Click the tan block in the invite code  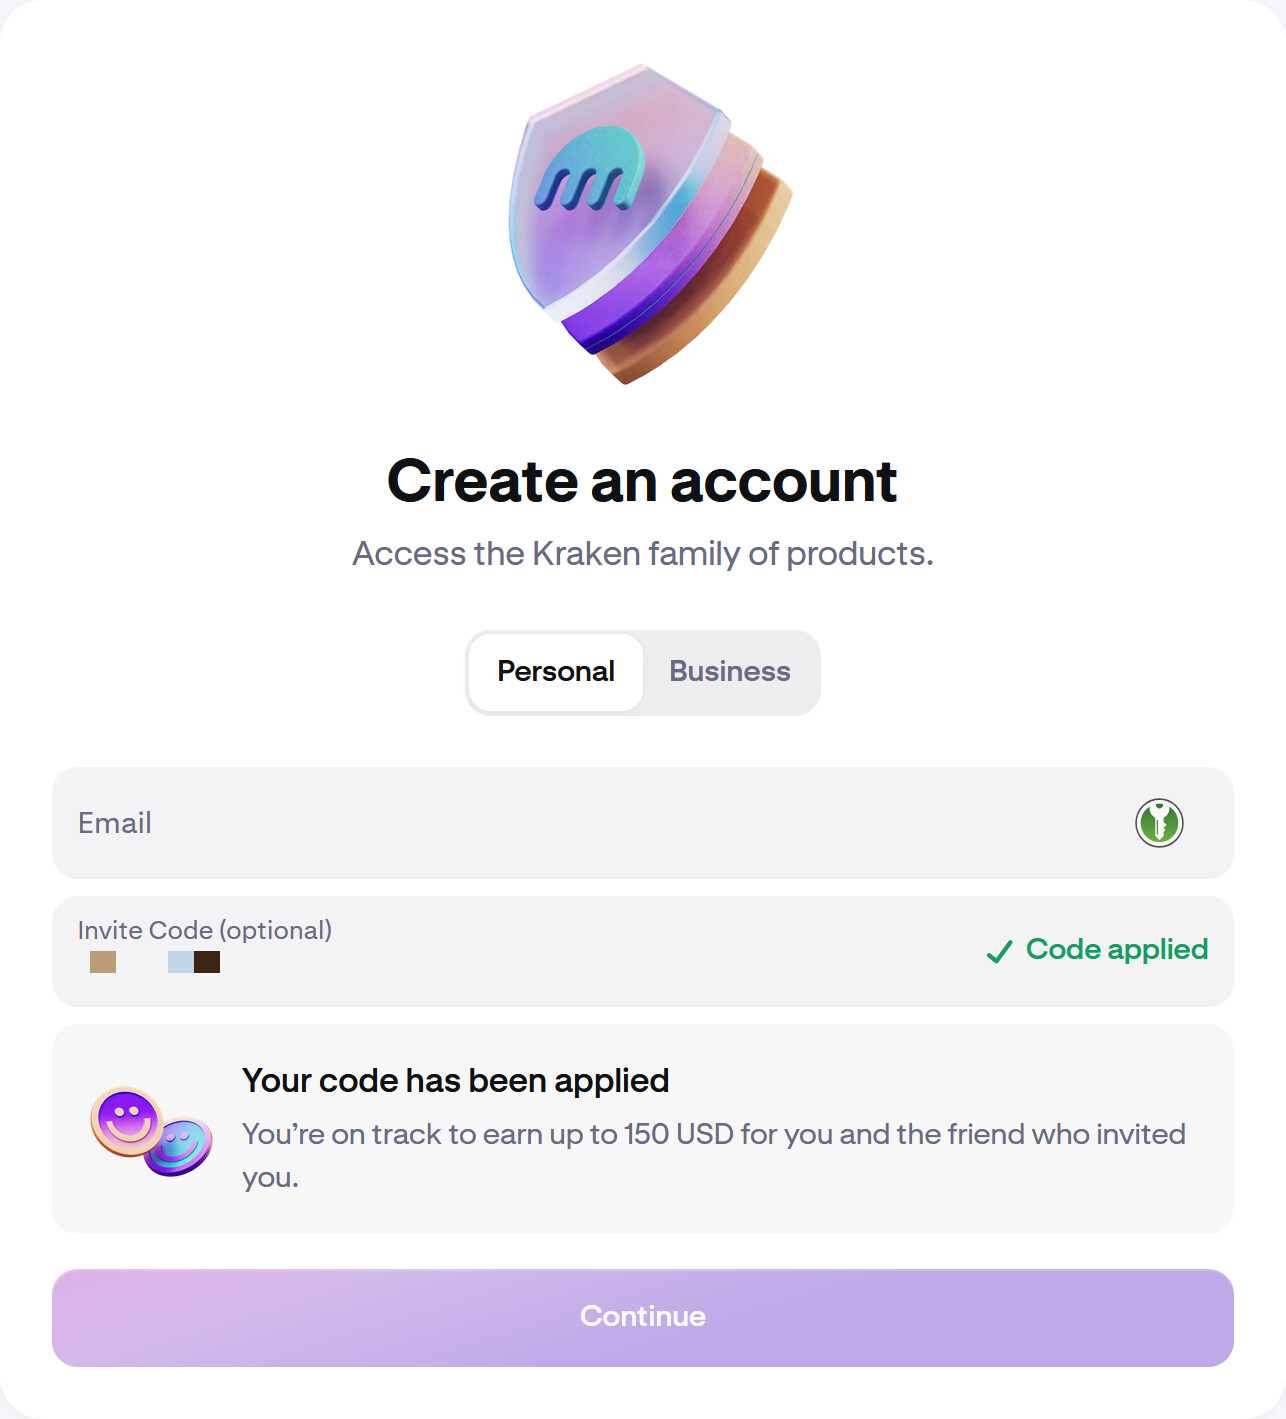point(103,962)
